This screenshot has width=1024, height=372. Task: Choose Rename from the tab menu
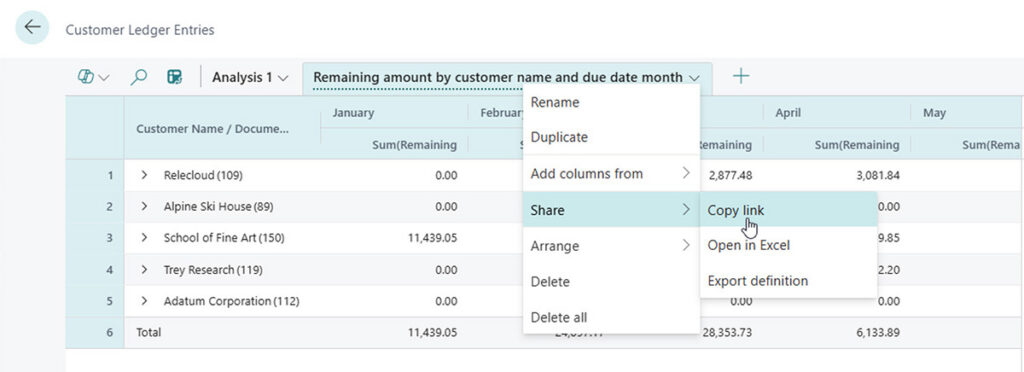(x=611, y=102)
